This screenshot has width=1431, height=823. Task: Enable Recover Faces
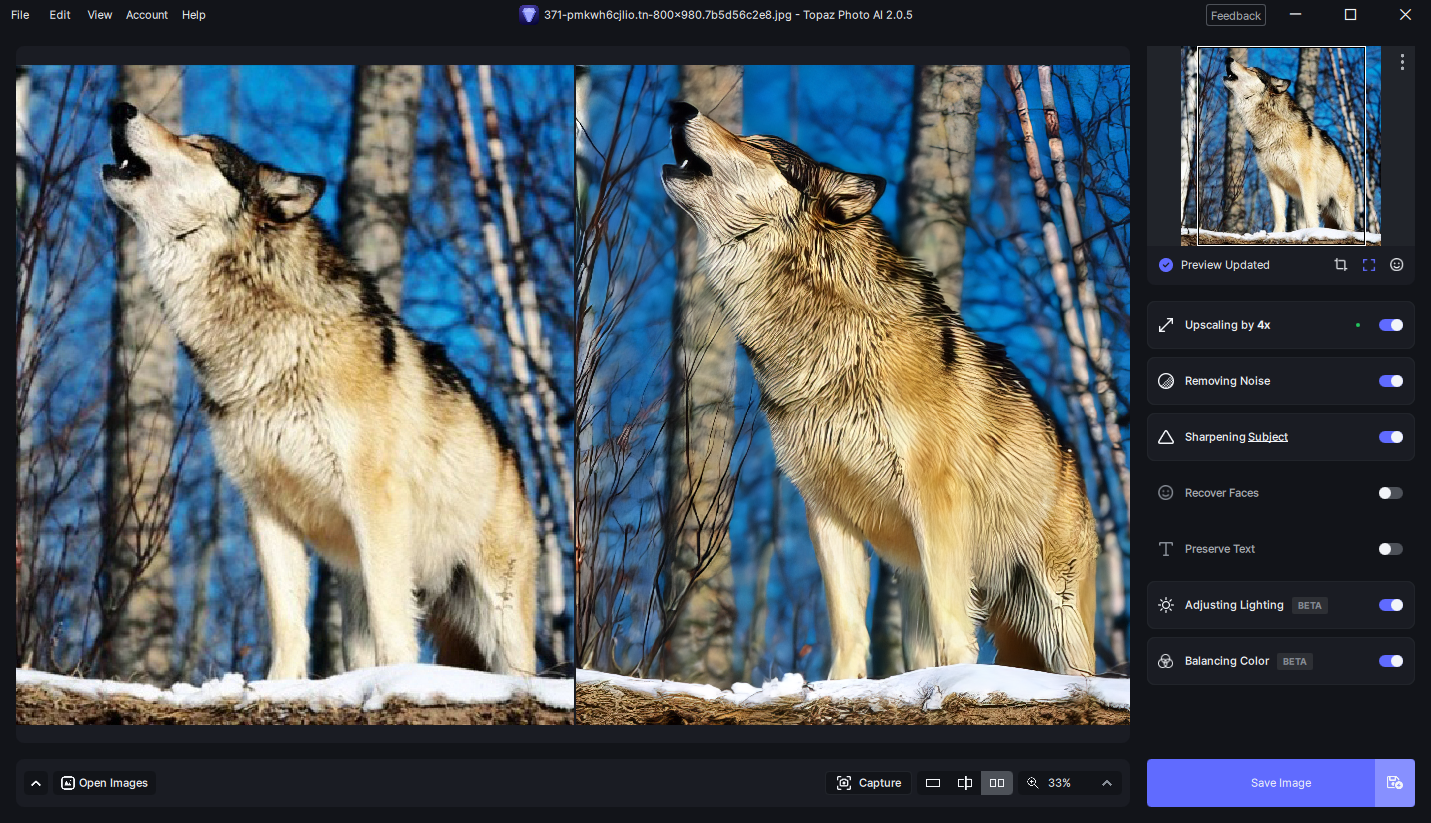click(1390, 492)
